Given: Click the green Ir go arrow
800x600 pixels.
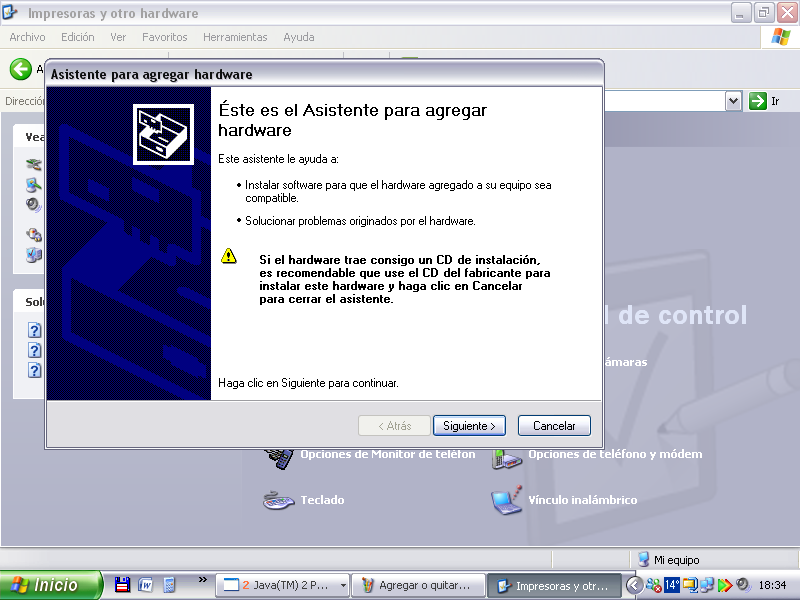Looking at the screenshot, I should point(758,100).
